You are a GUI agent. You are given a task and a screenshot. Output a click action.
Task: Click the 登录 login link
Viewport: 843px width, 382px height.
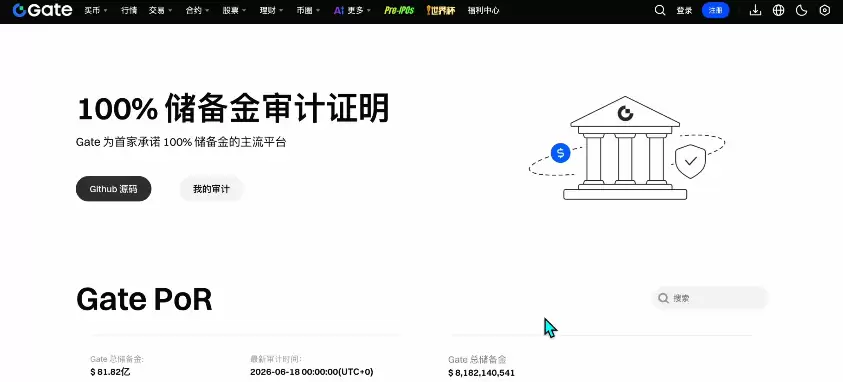[684, 10]
